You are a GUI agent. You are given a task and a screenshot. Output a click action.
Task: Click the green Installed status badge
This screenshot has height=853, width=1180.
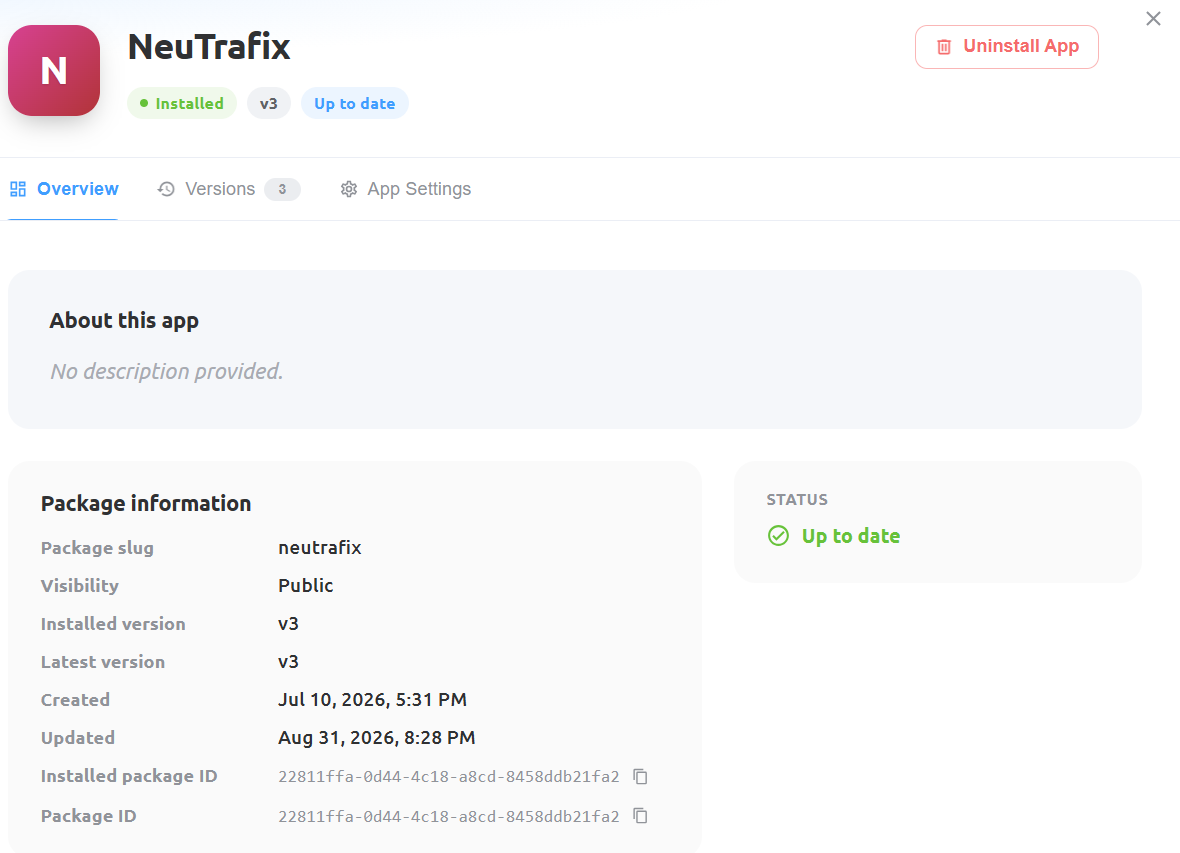(x=181, y=103)
